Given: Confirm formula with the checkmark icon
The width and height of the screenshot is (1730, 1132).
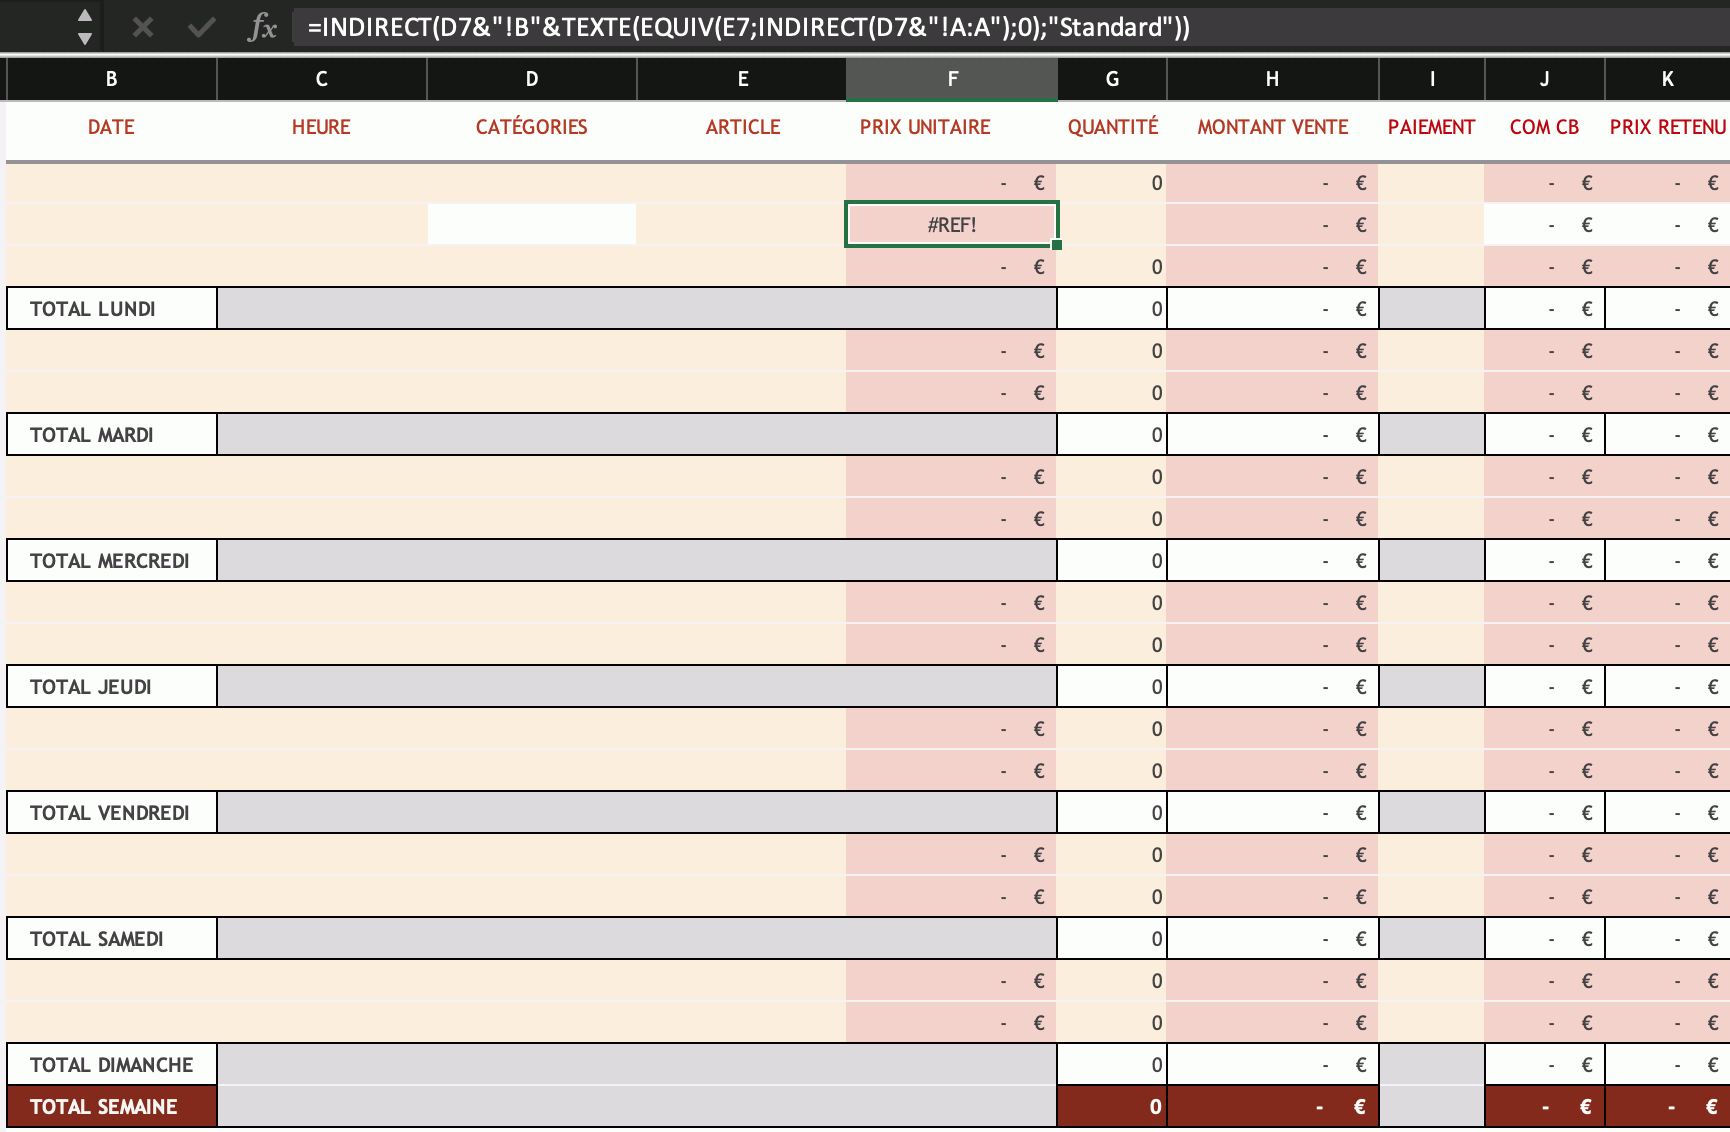Looking at the screenshot, I should [x=202, y=27].
